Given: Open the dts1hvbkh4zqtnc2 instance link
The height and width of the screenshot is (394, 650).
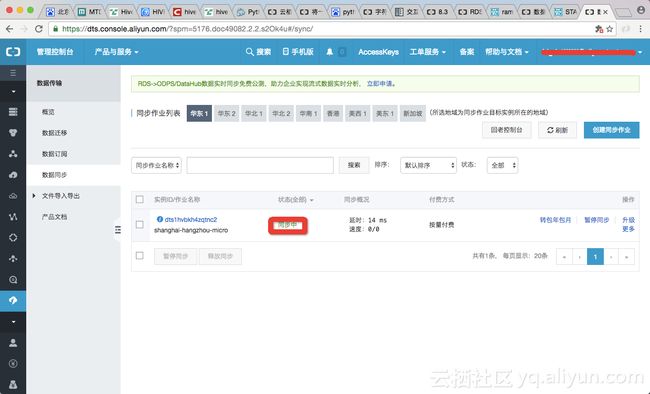Looking at the screenshot, I should coord(191,219).
